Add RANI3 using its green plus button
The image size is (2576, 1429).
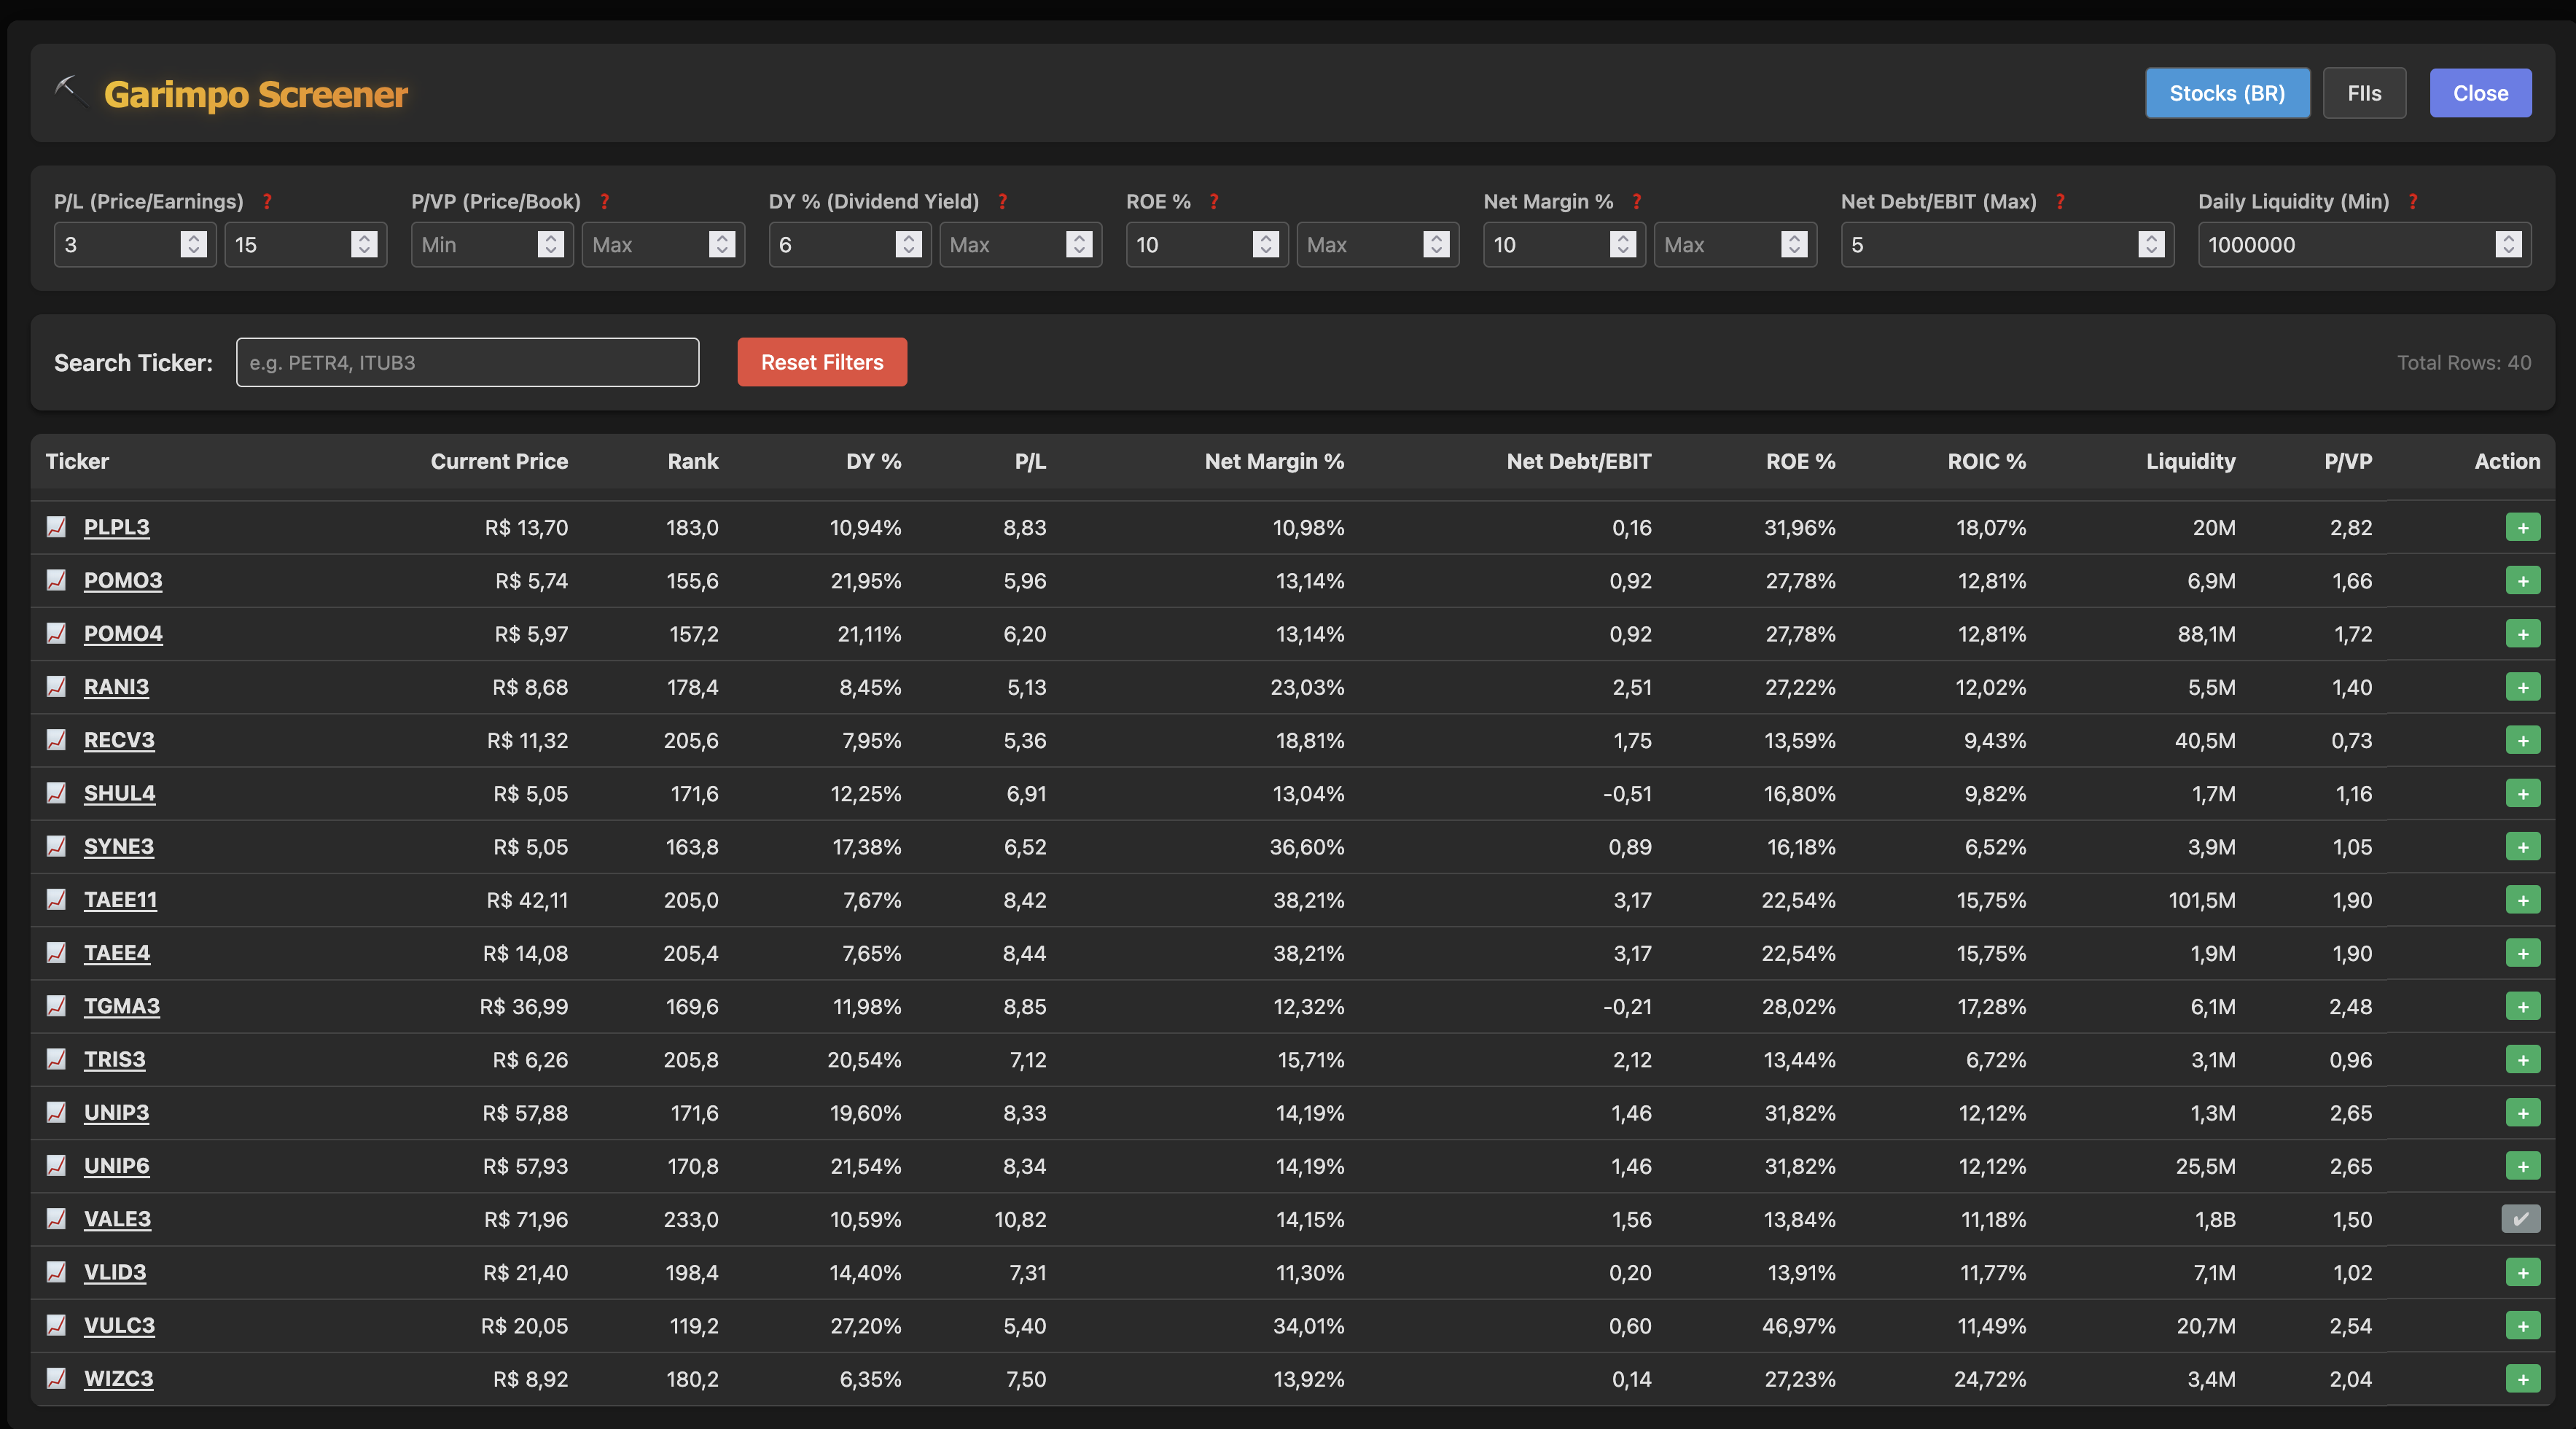coord(2522,687)
